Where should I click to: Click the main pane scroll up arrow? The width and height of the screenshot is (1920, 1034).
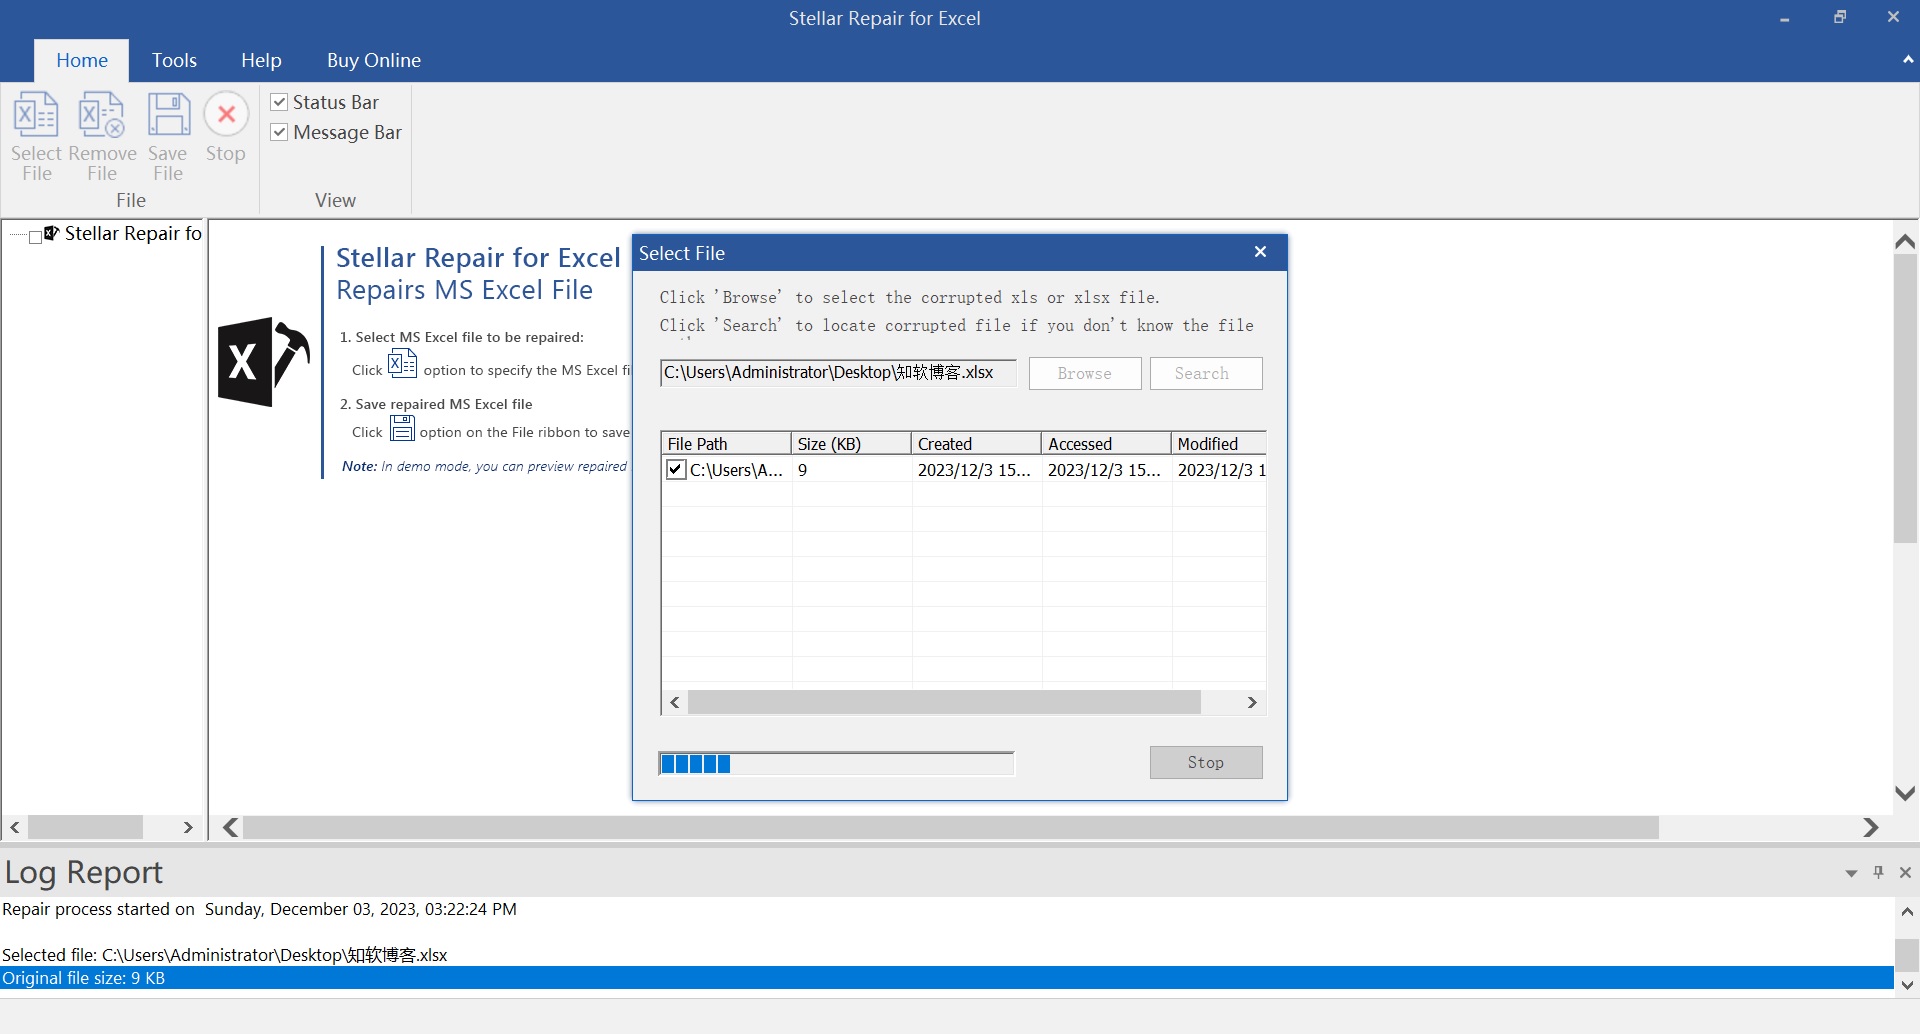(1905, 241)
